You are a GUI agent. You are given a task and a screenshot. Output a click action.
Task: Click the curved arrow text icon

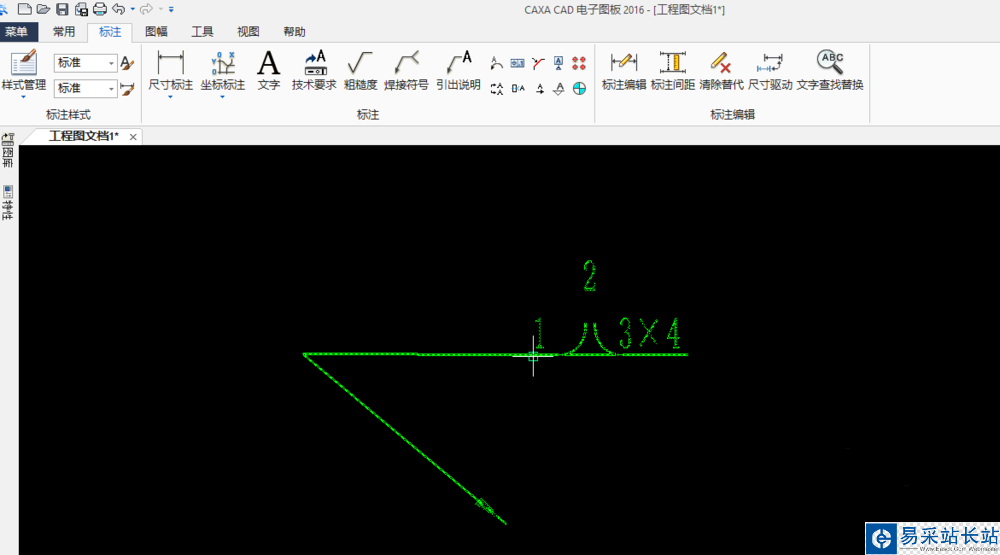497,63
